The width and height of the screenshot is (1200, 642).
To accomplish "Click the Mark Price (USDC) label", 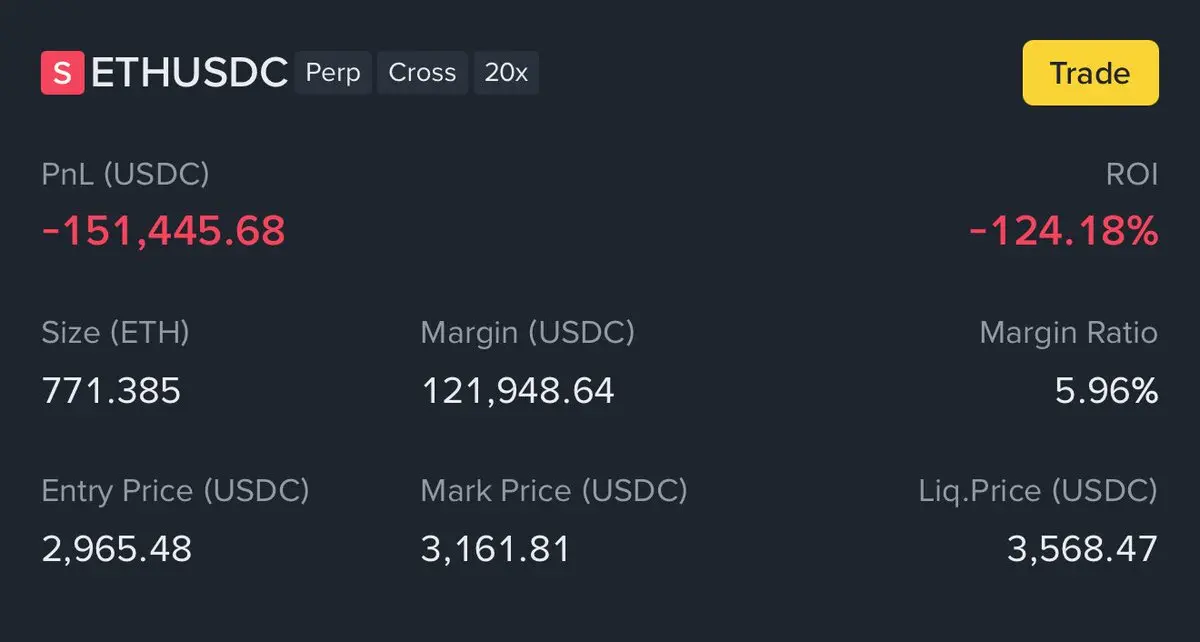I will point(554,491).
